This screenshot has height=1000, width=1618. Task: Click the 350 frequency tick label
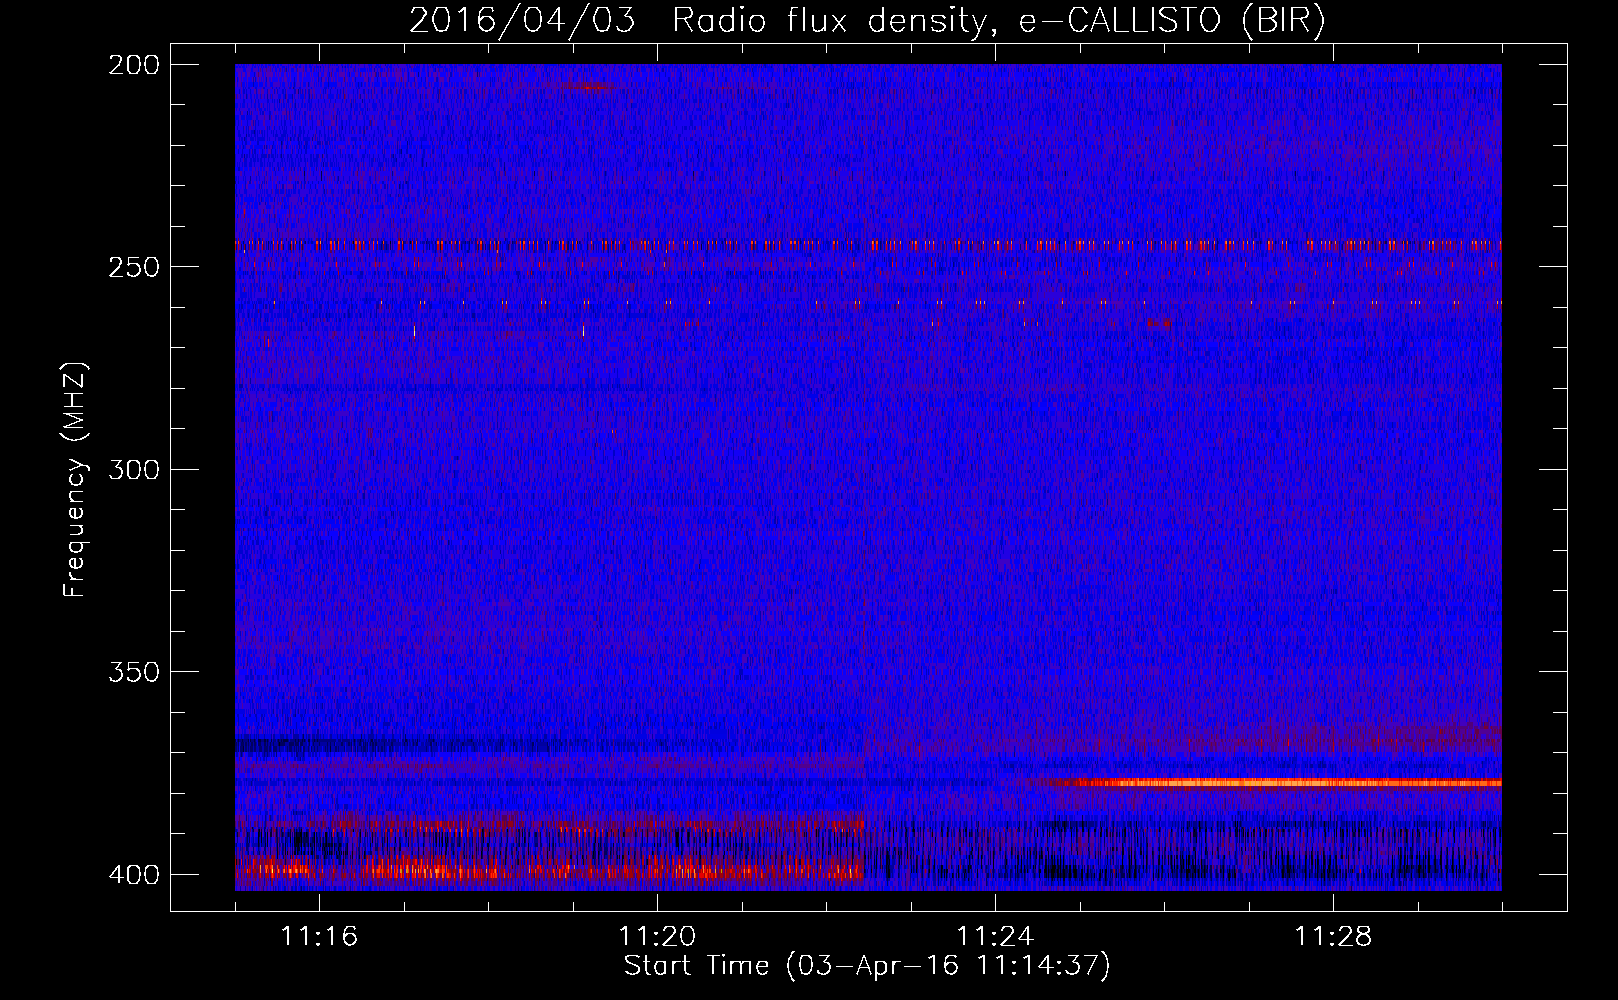click(x=133, y=672)
